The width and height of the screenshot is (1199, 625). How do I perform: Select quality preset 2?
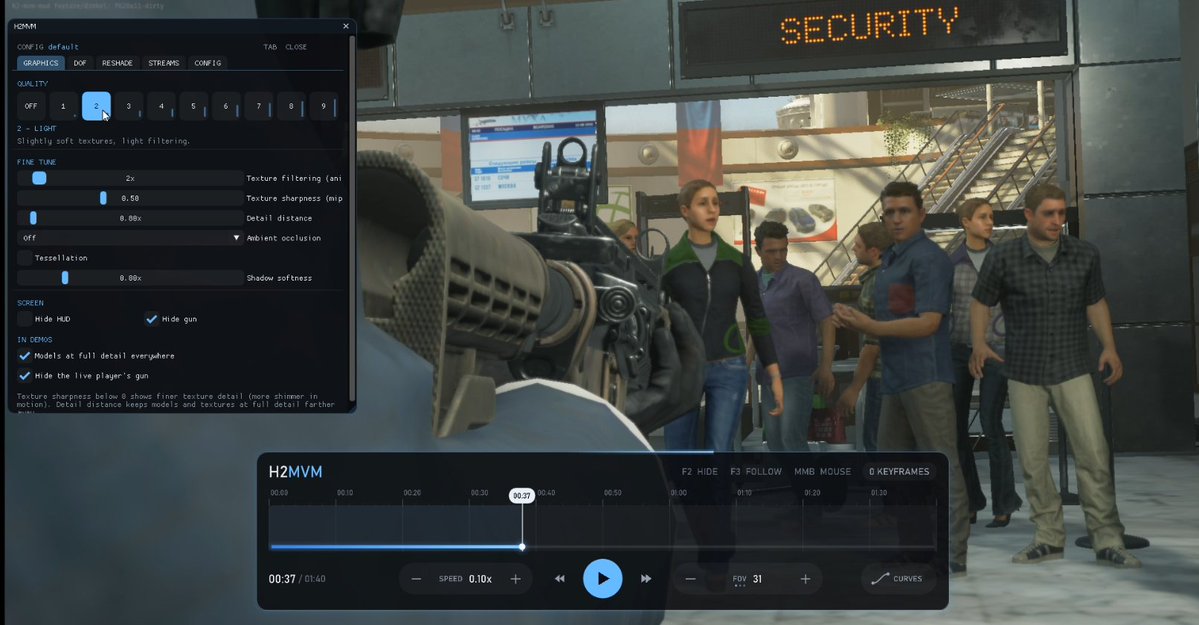[96, 106]
